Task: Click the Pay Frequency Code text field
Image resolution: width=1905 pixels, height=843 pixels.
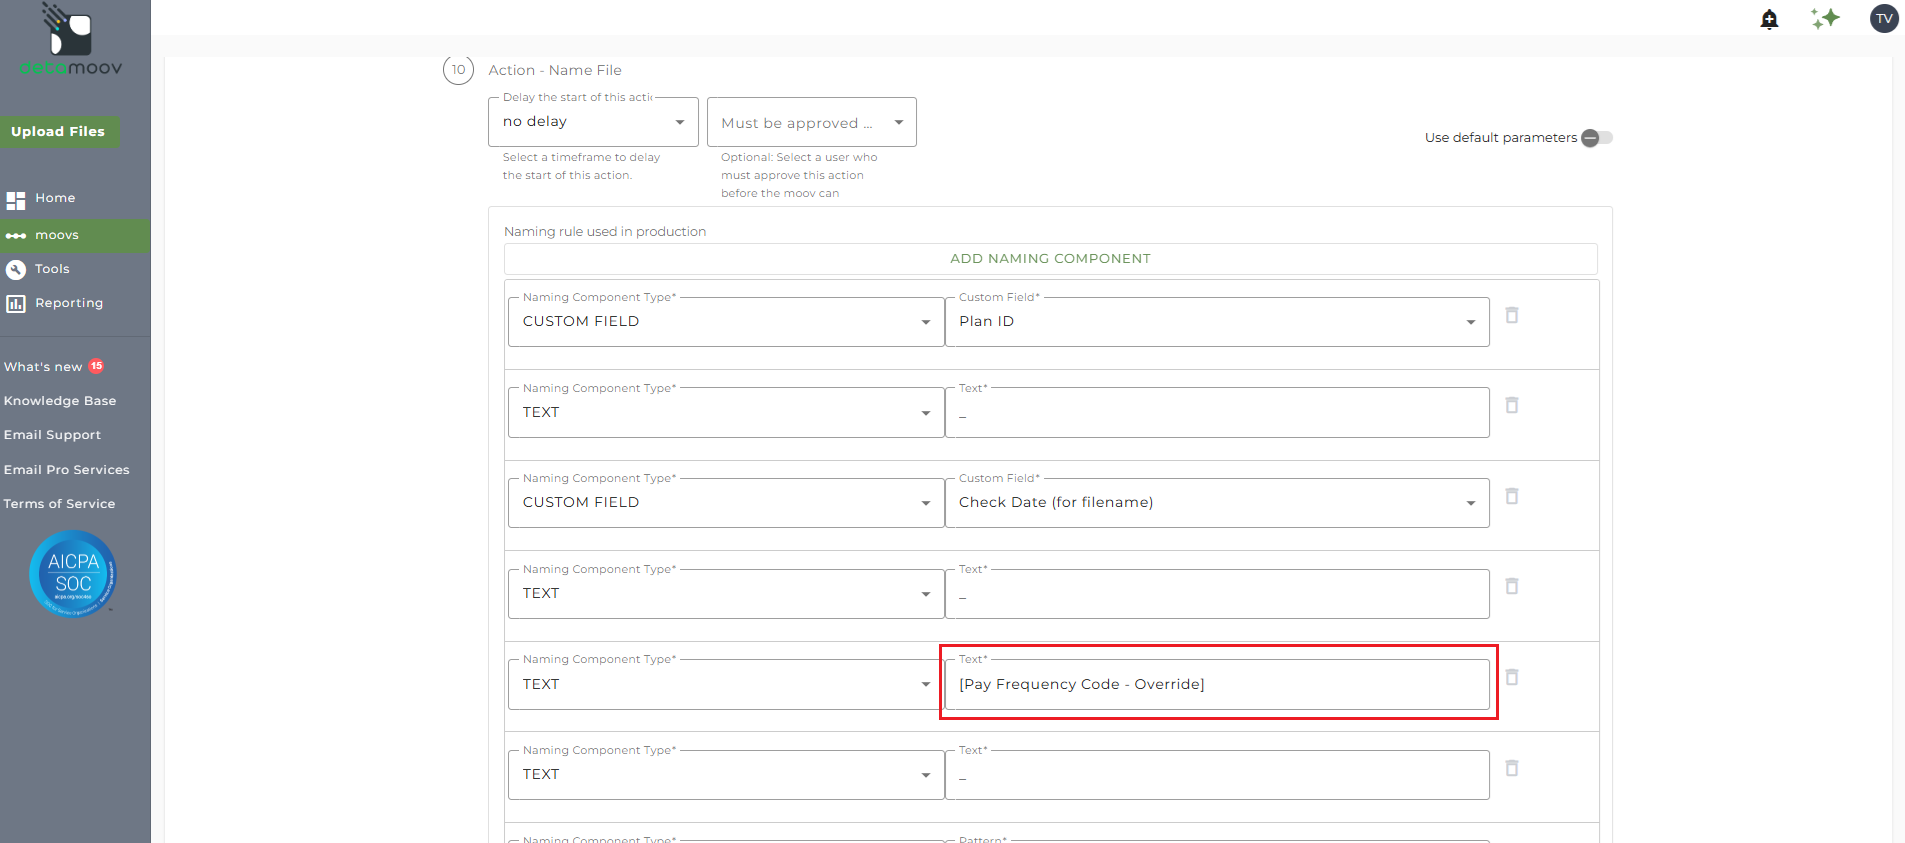Action: [1216, 685]
